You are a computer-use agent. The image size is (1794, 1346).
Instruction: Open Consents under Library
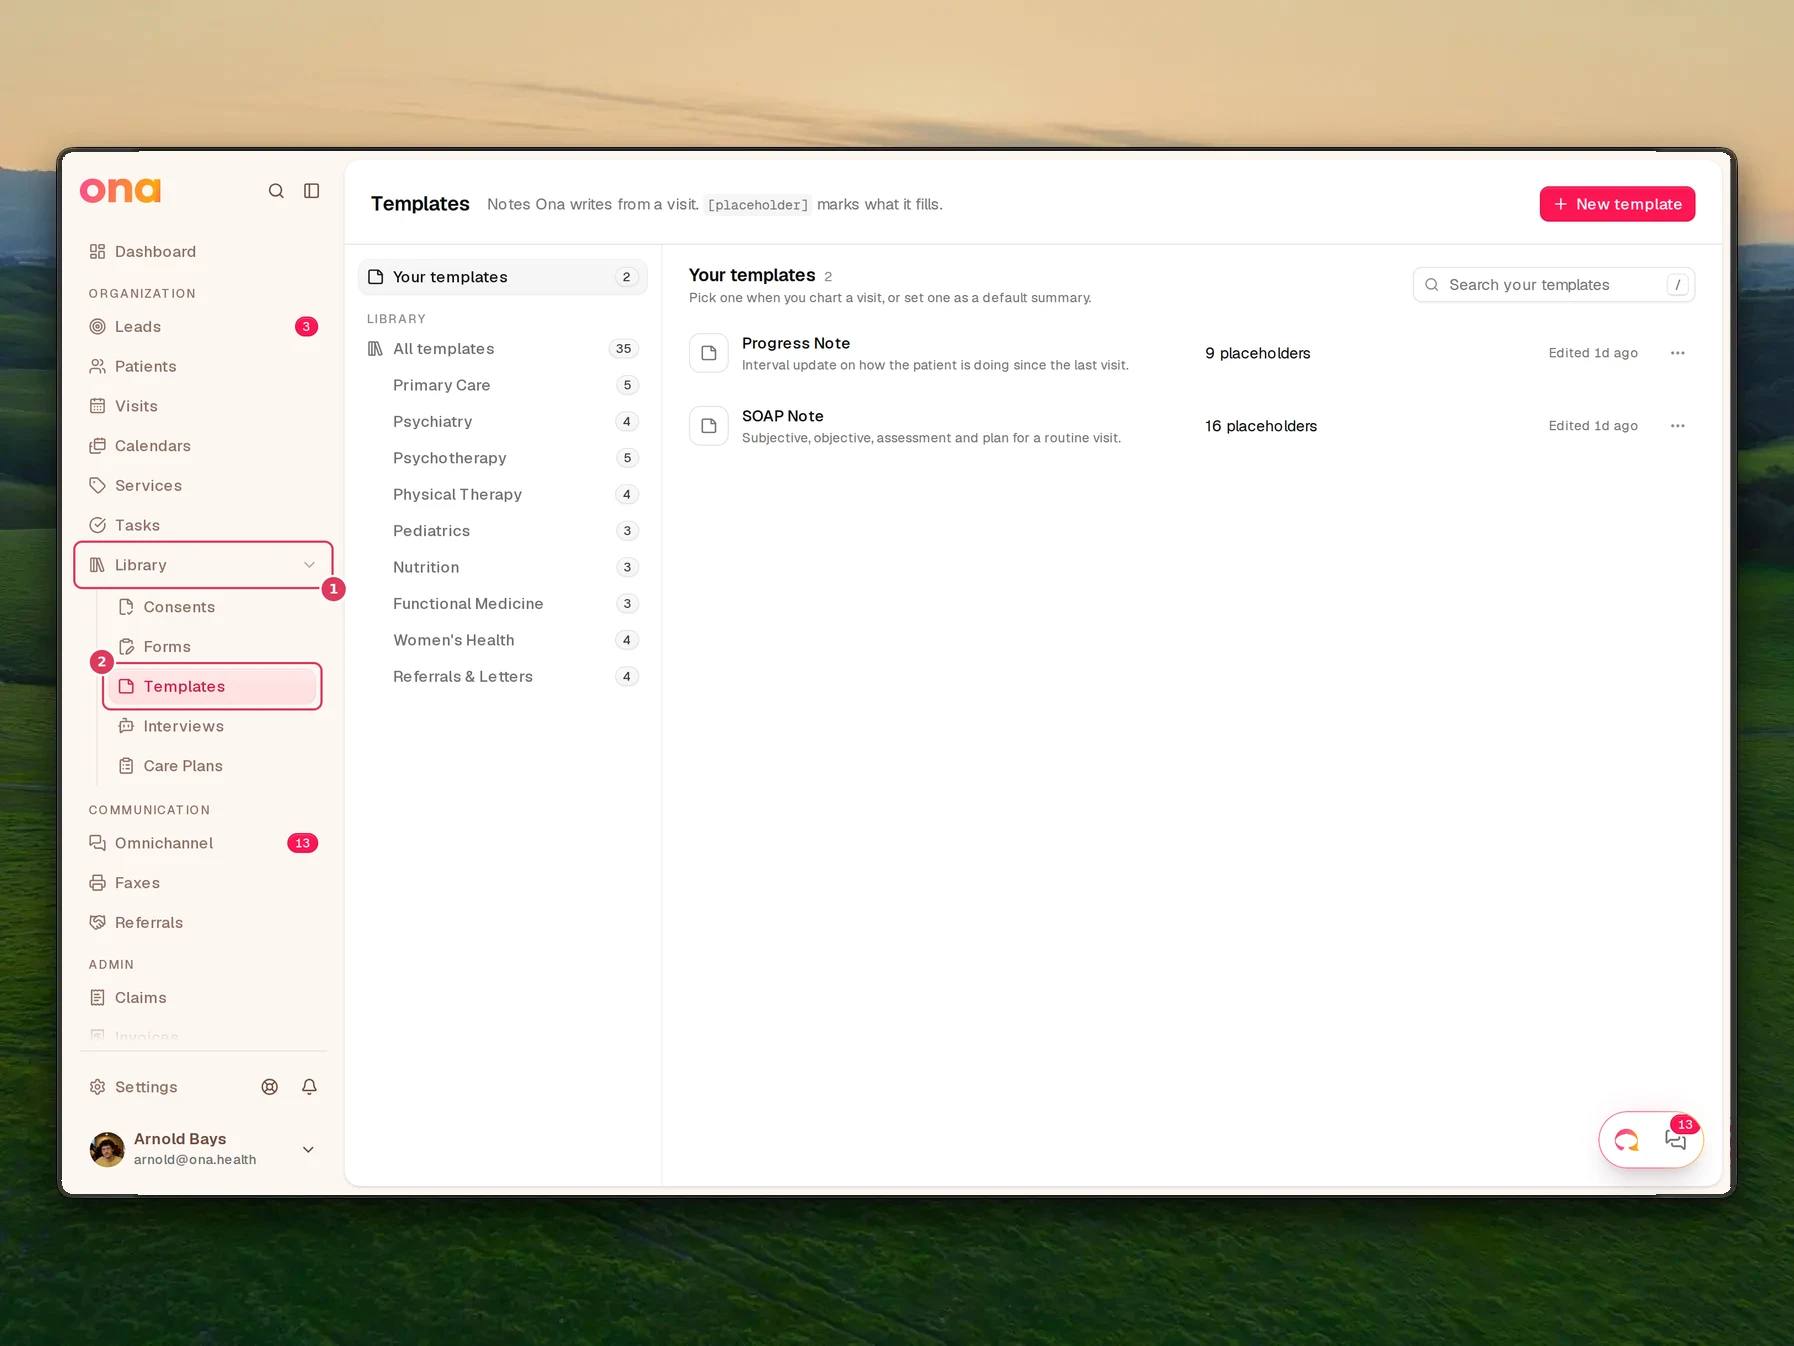click(x=213, y=607)
